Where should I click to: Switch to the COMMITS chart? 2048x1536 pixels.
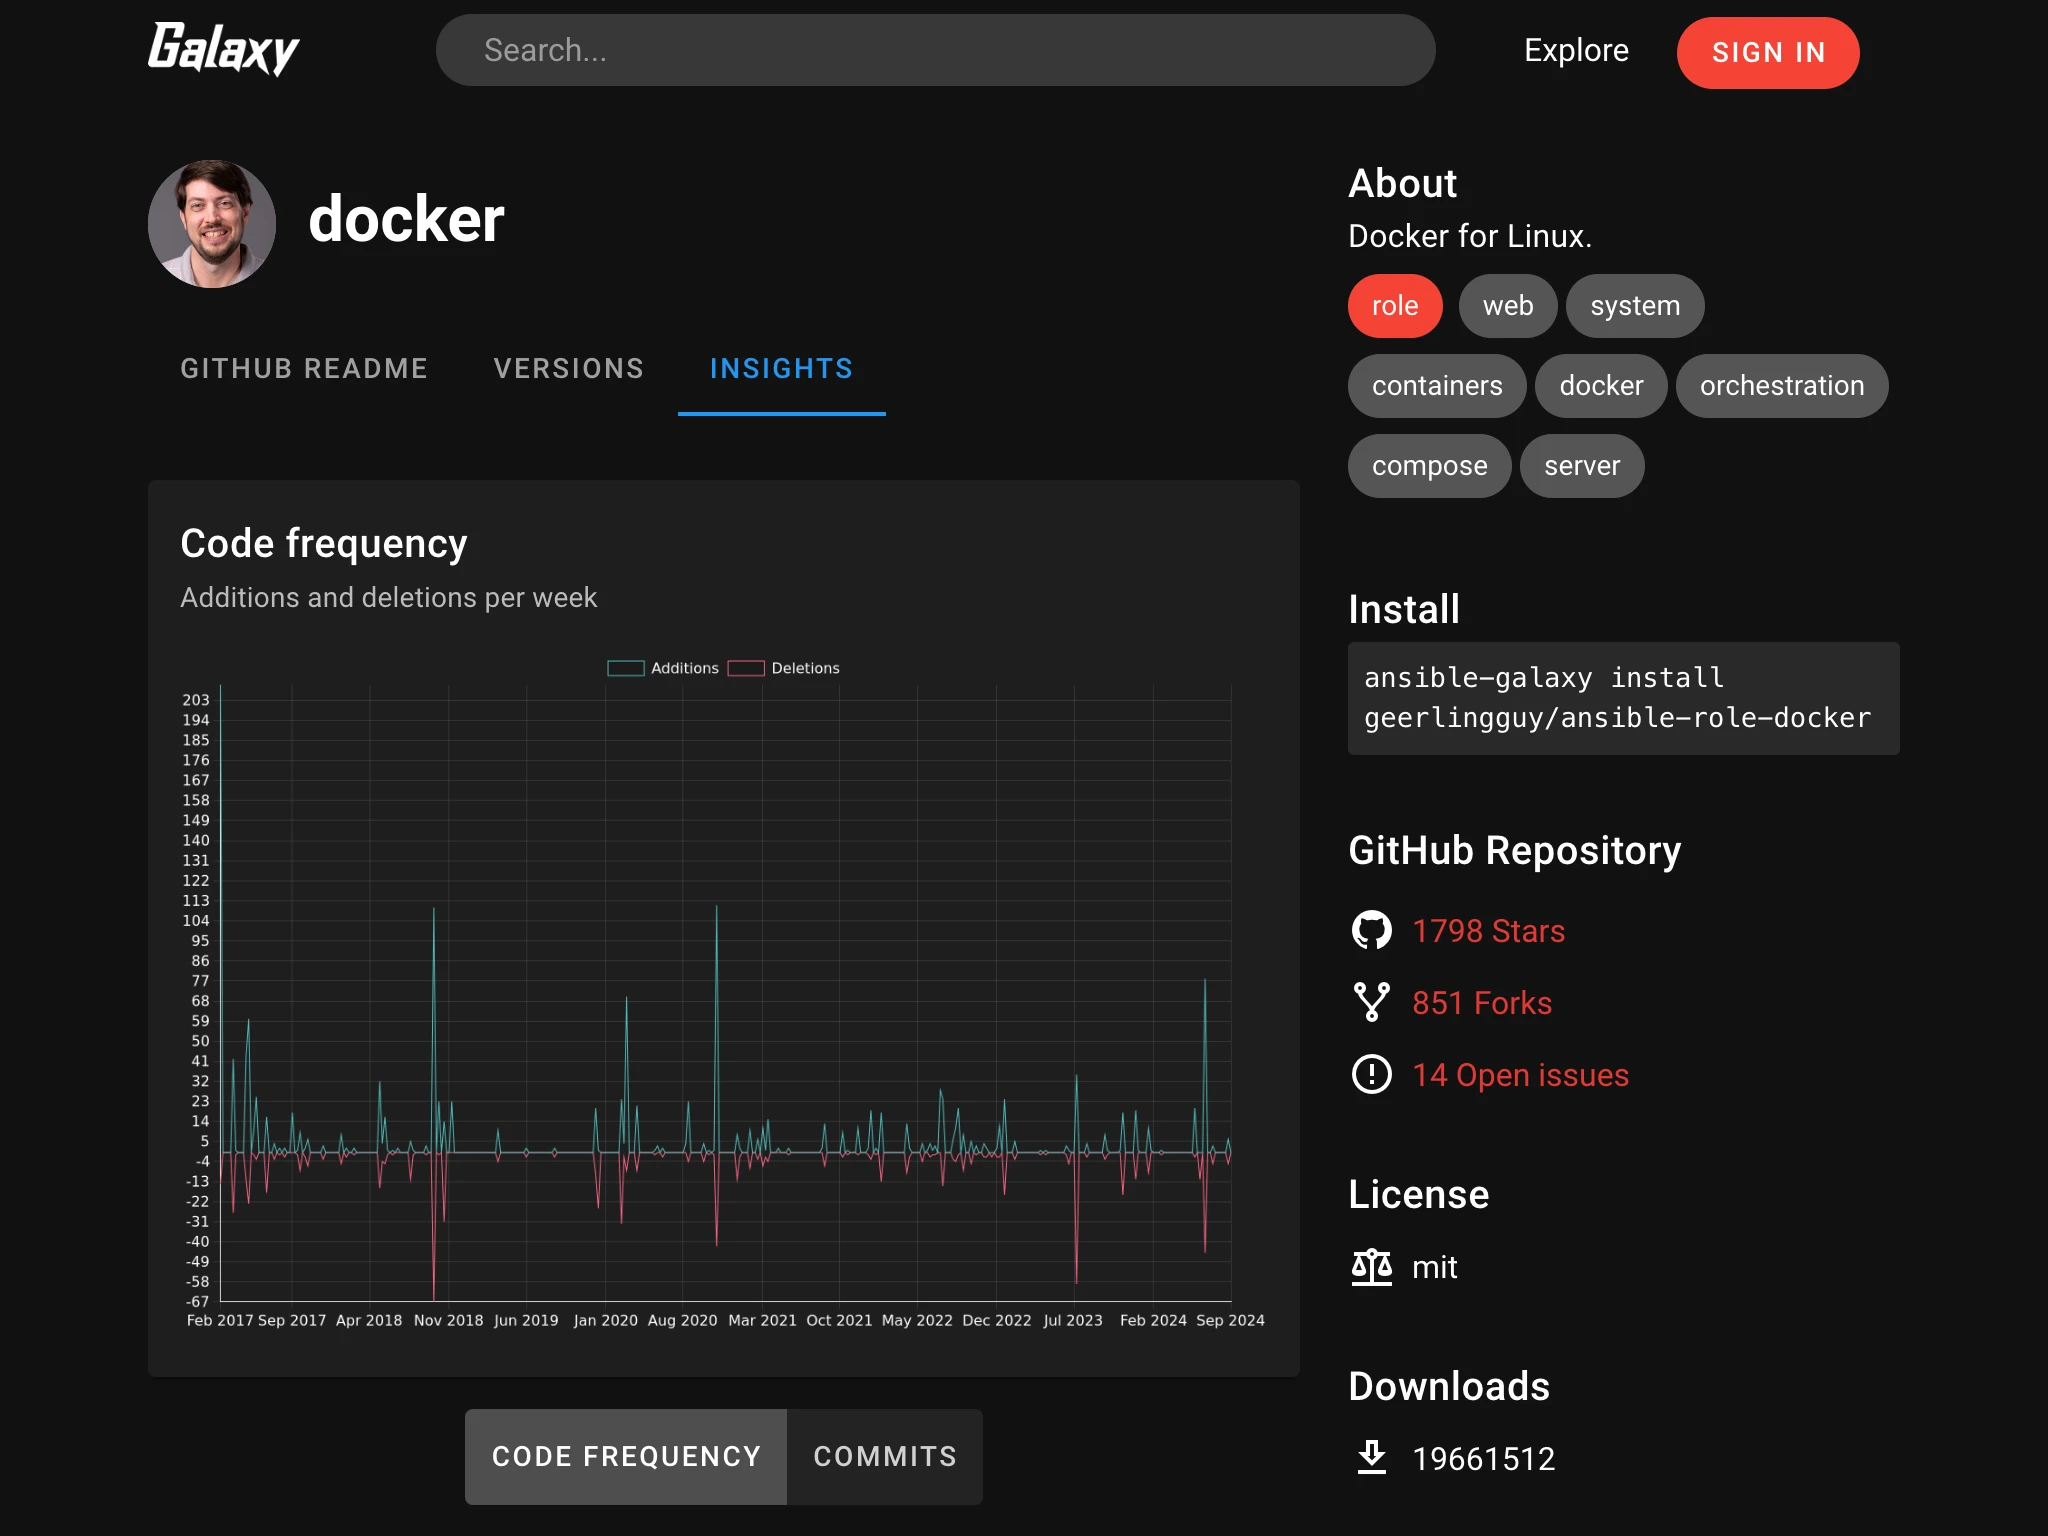(885, 1456)
